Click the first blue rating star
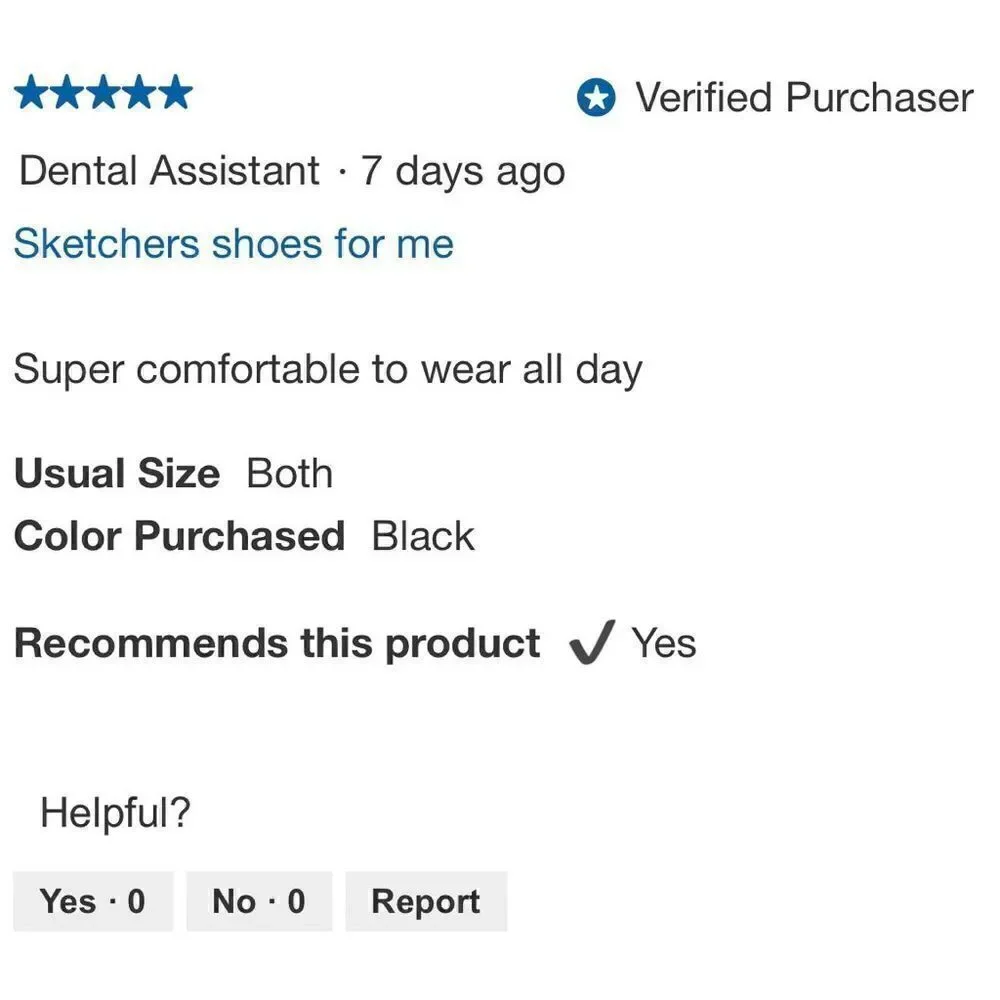Viewport: 1000px width, 1000px height. coord(32,92)
